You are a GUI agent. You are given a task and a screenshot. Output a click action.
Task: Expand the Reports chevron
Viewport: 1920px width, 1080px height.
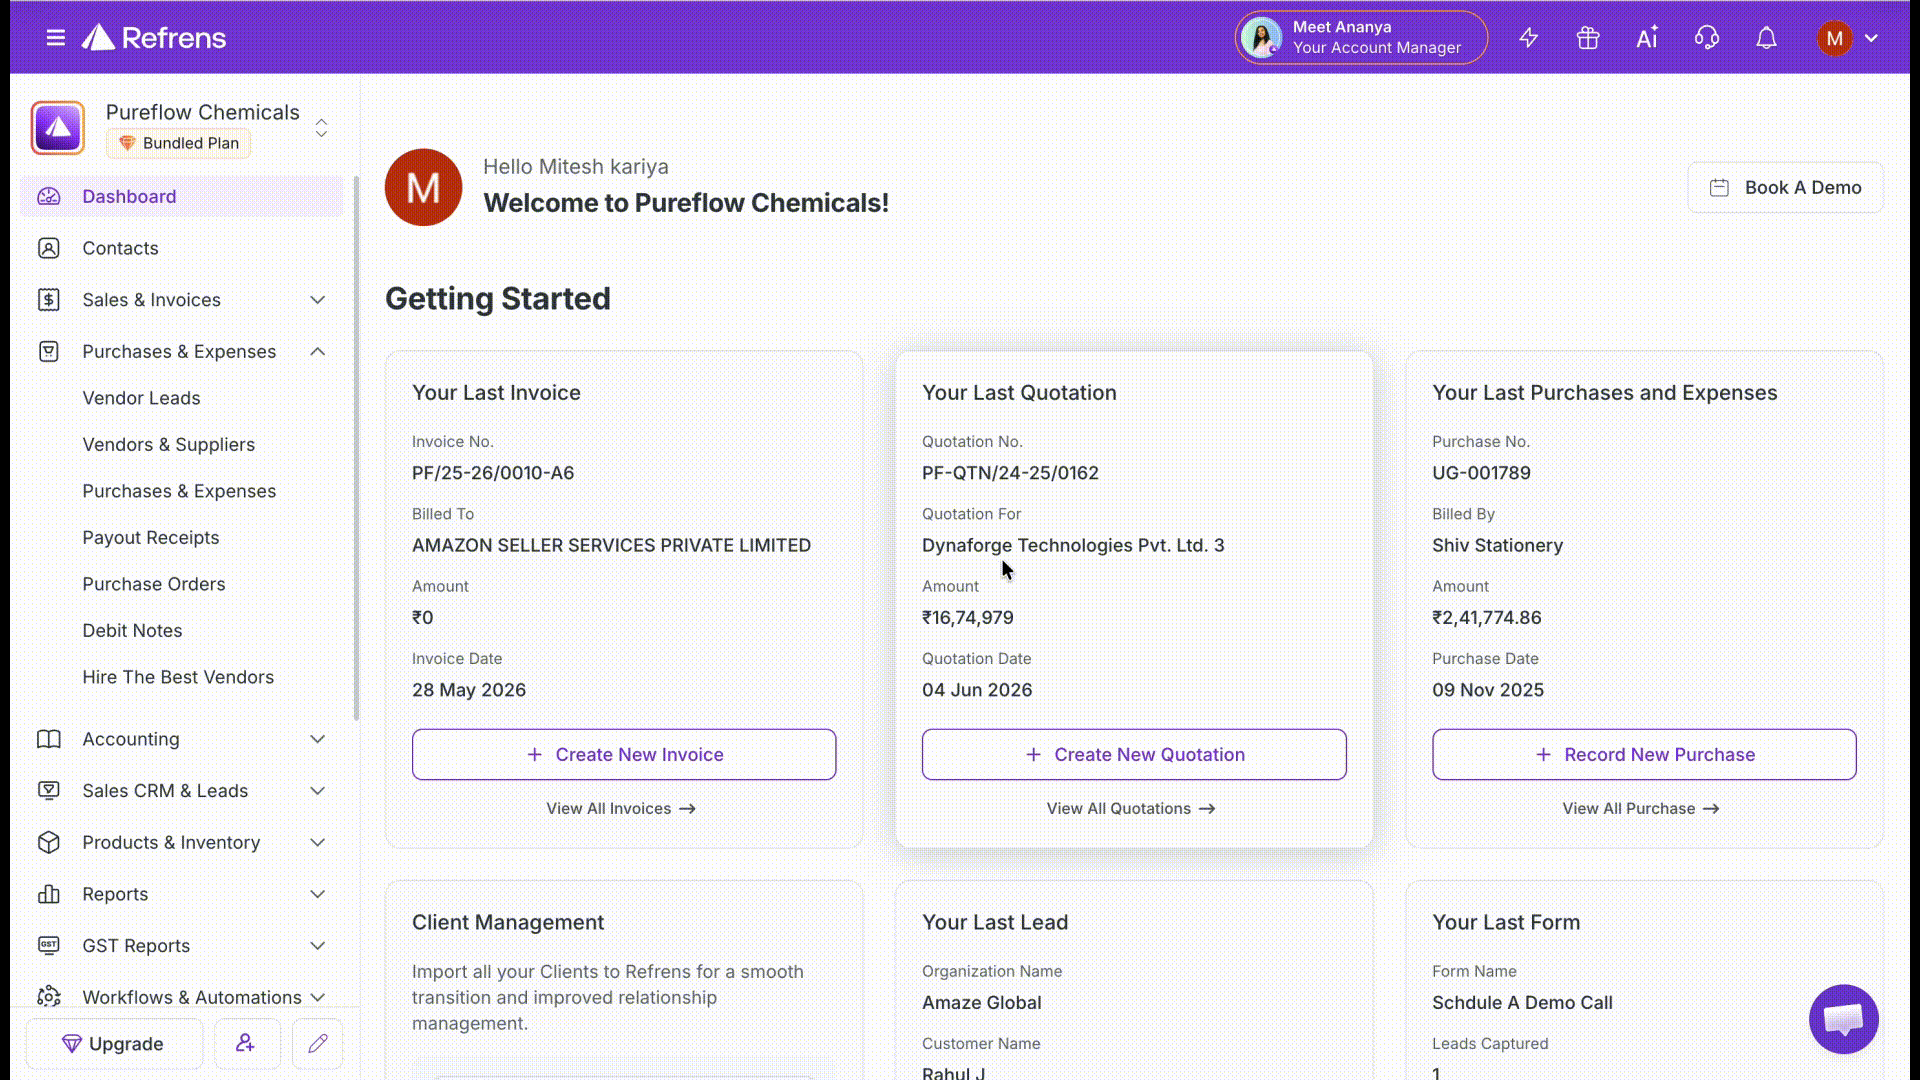pyautogui.click(x=318, y=894)
